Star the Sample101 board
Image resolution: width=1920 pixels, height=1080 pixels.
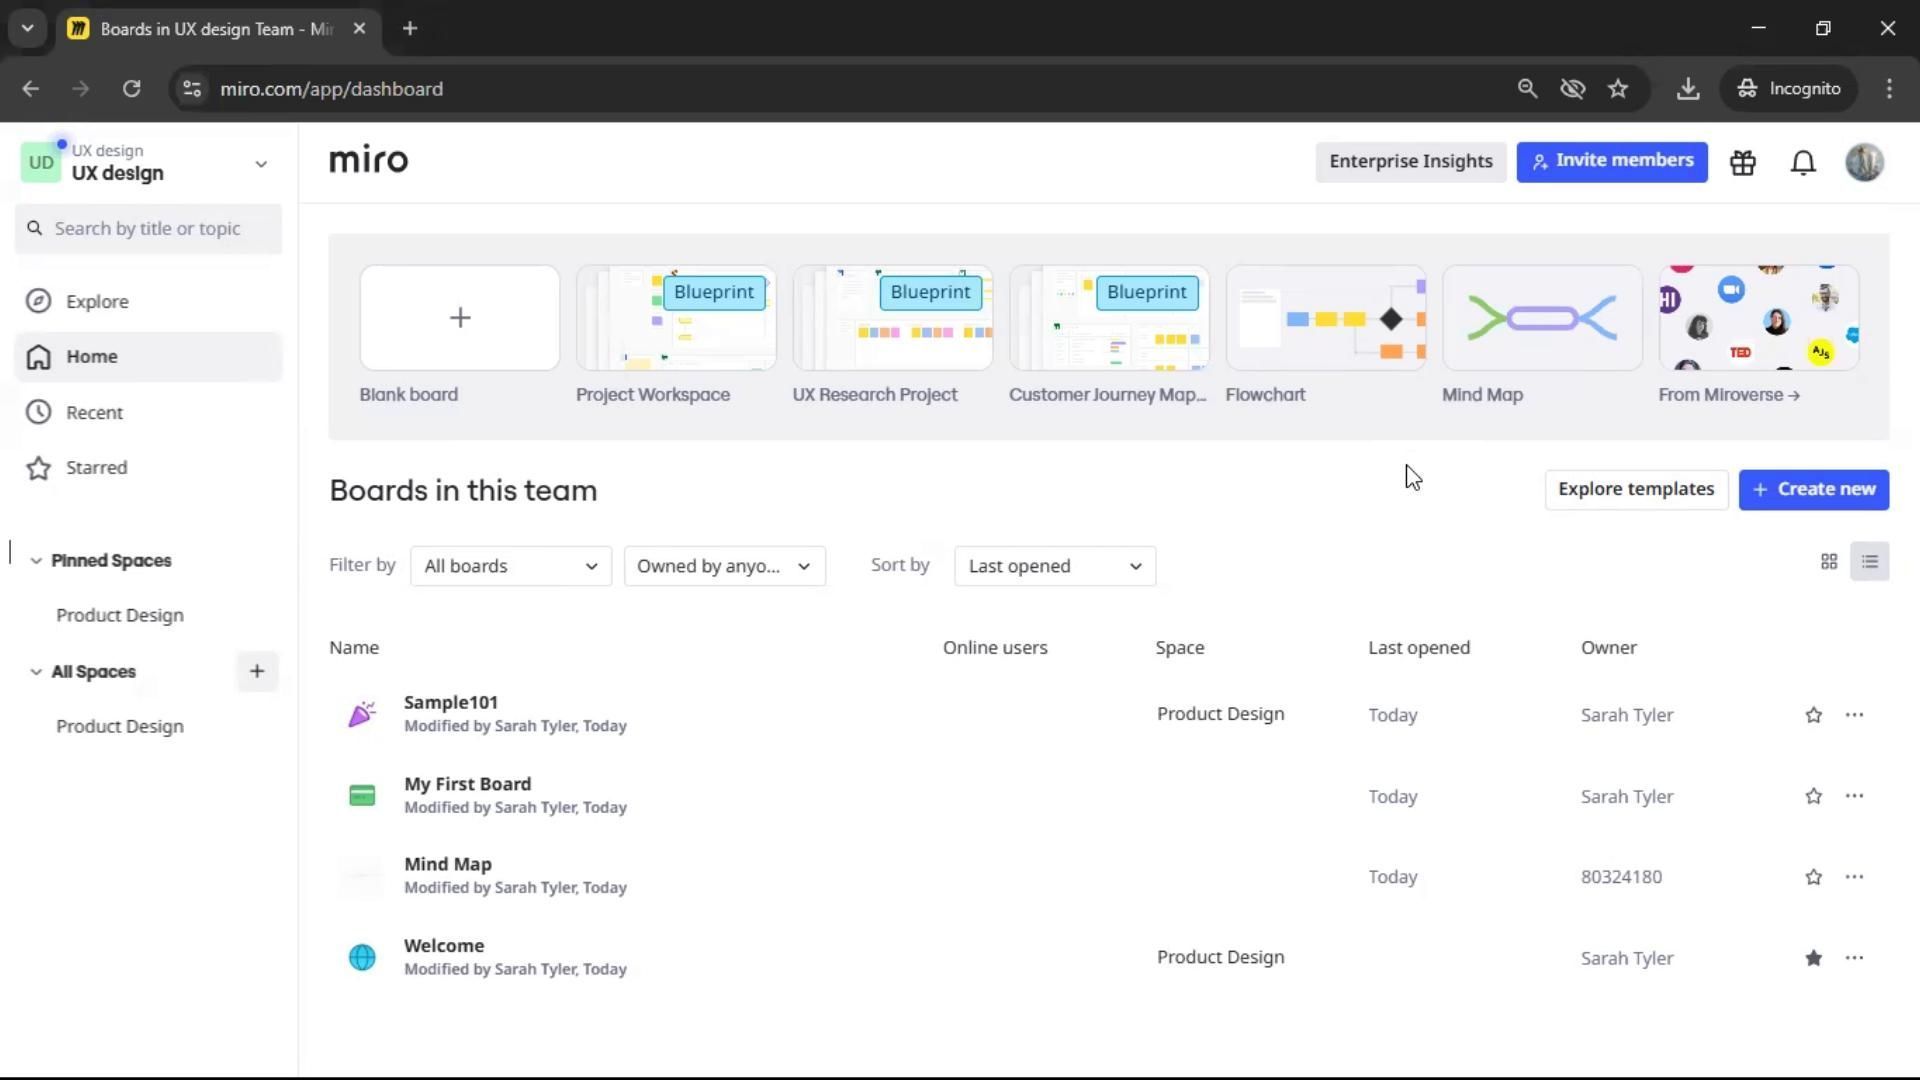coord(1813,715)
